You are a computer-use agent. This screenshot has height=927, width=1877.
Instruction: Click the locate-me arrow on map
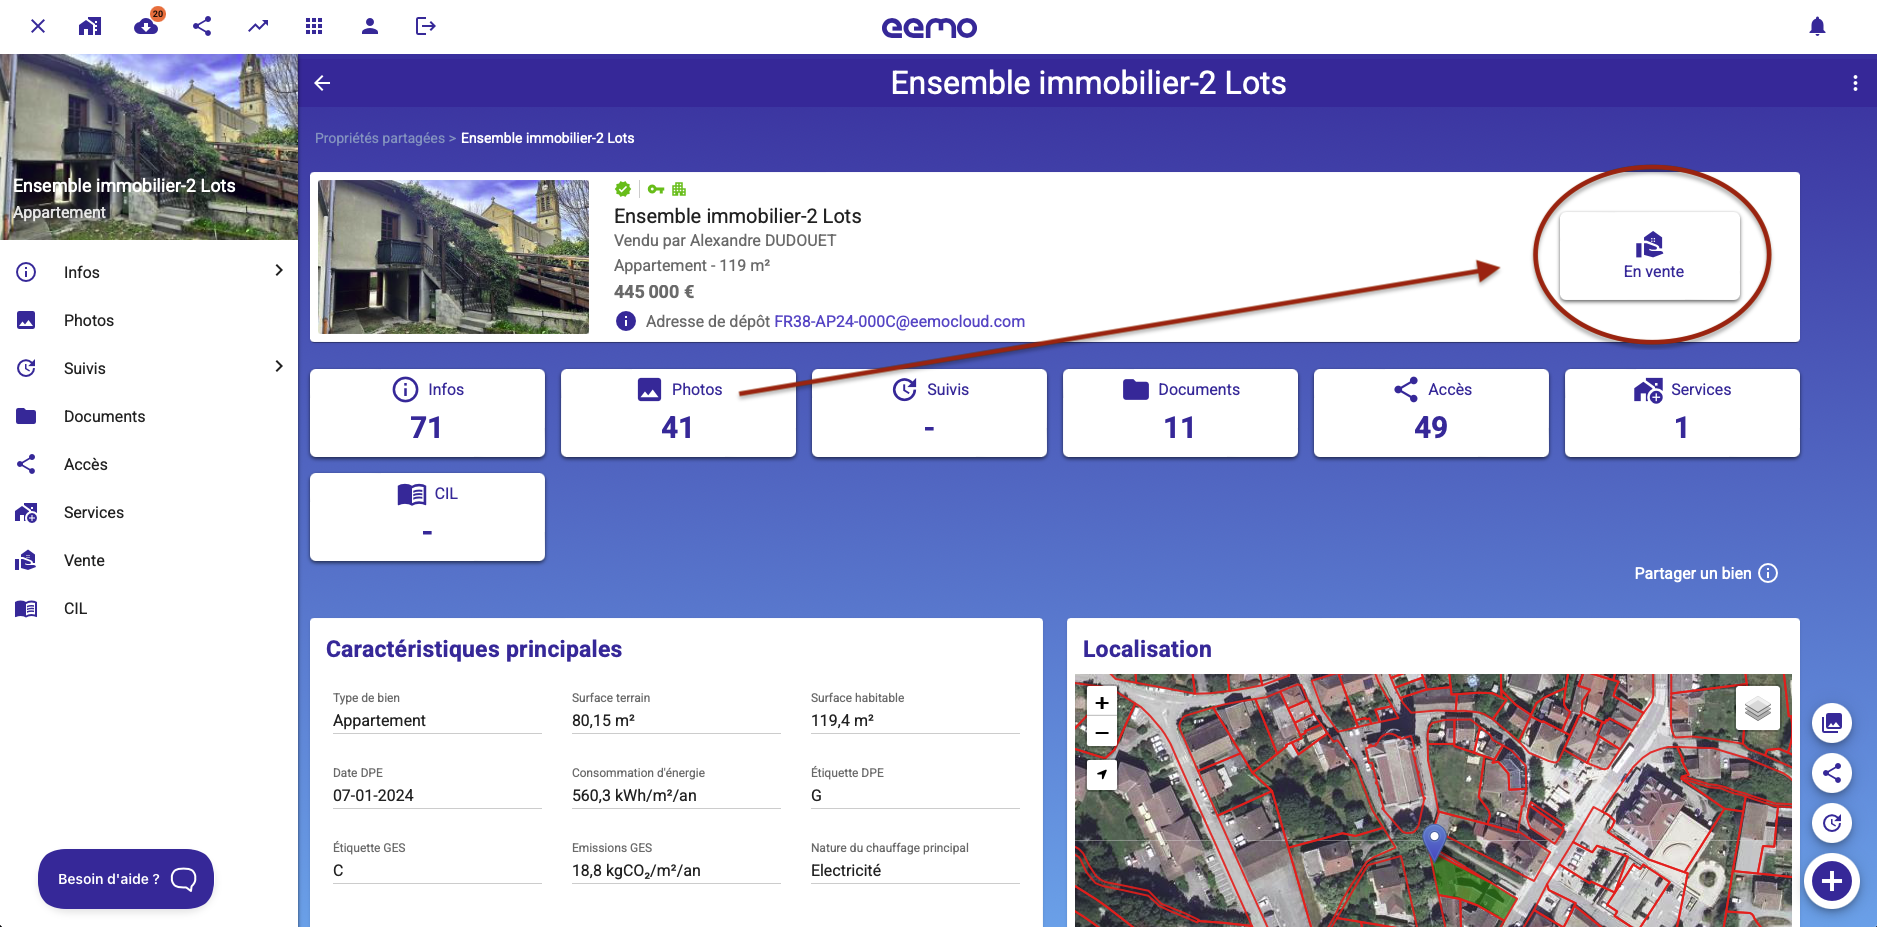click(1101, 774)
